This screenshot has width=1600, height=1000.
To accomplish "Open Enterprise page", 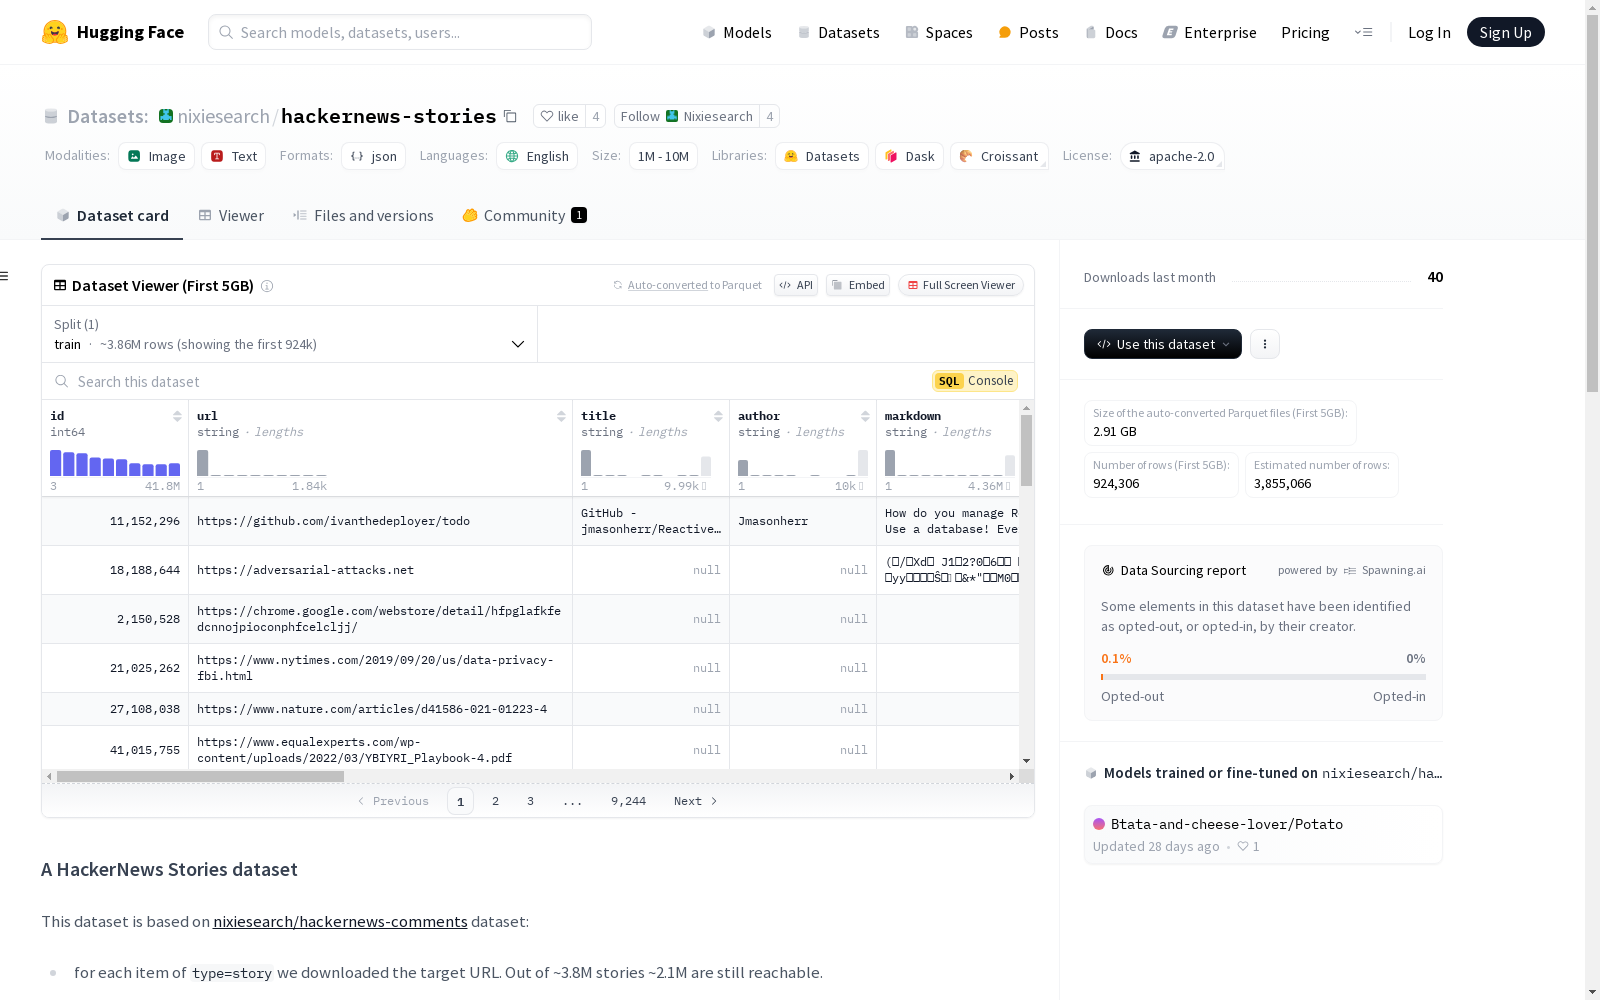I will (1209, 32).
